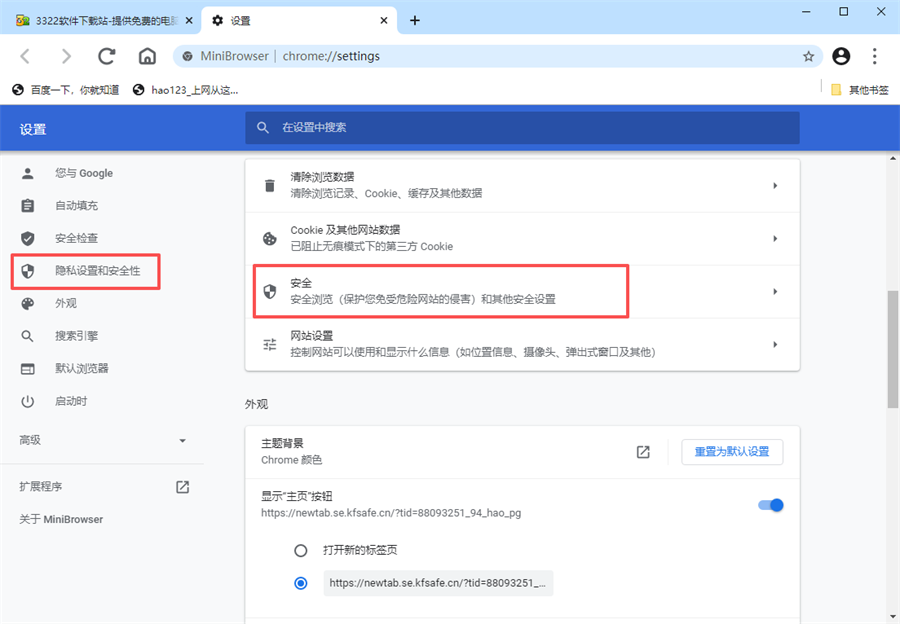The width and height of the screenshot is (900, 624).
Task: Click the 重置为默认设置 button
Action: click(x=730, y=452)
